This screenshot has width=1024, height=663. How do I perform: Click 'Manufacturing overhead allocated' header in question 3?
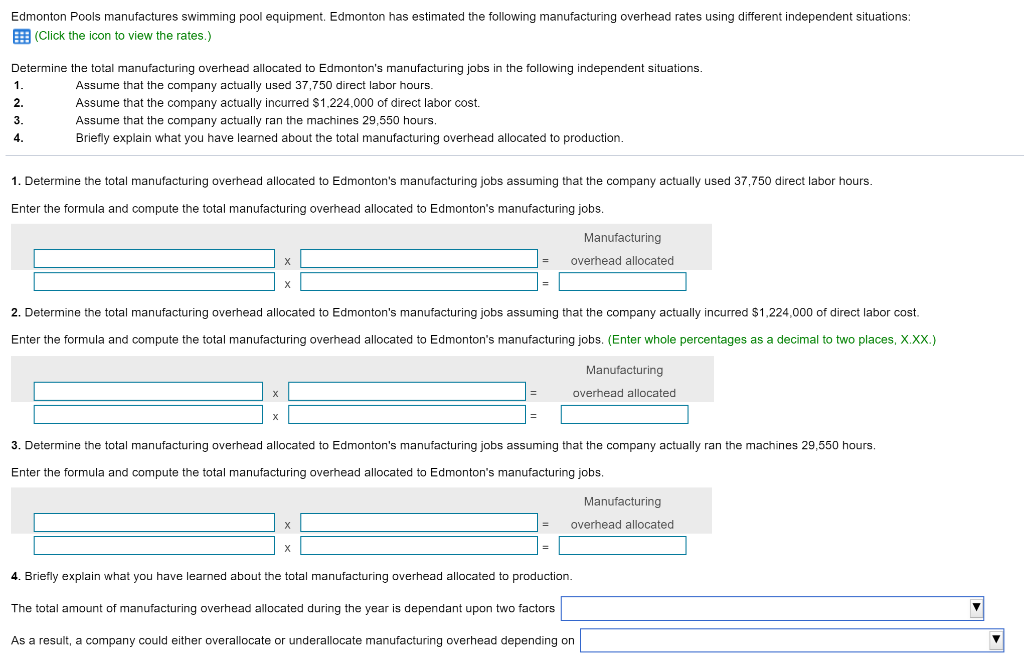pyautogui.click(x=622, y=513)
